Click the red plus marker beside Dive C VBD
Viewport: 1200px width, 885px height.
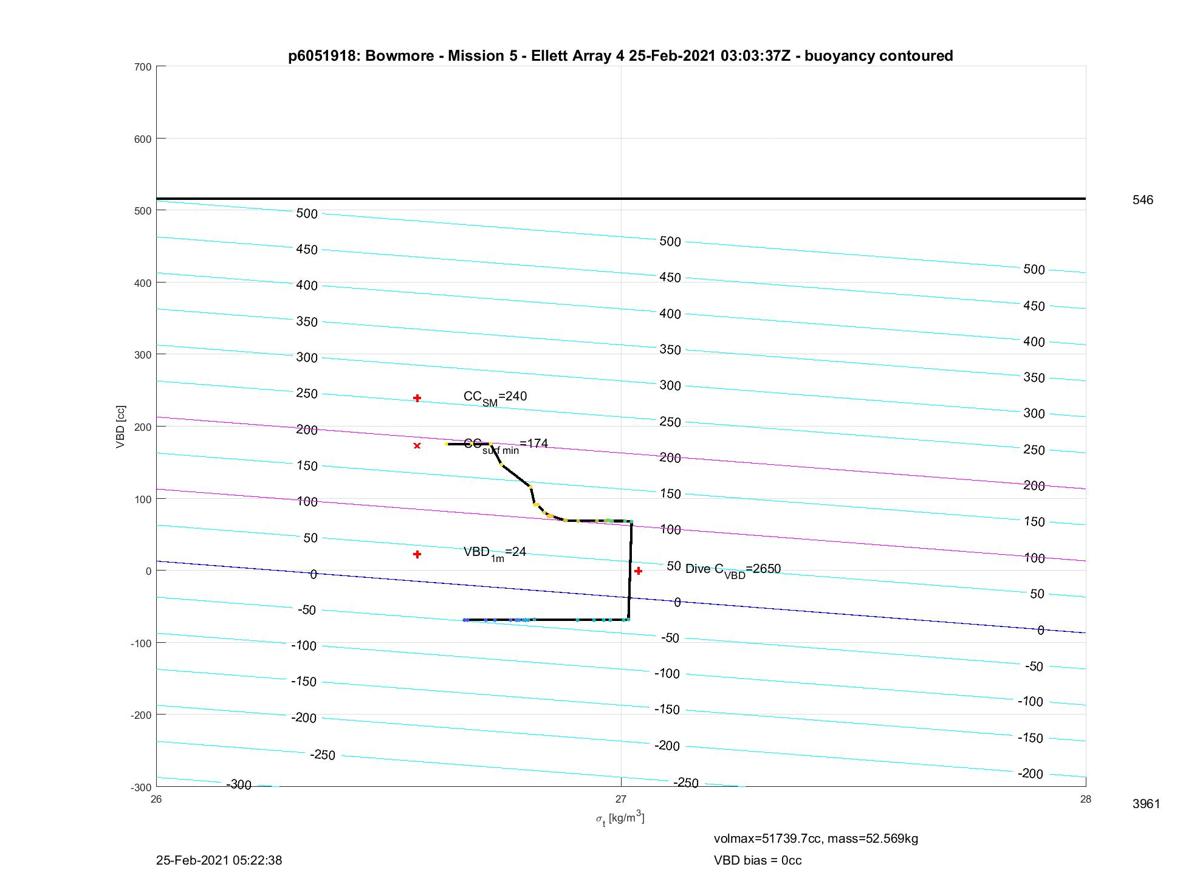[638, 571]
